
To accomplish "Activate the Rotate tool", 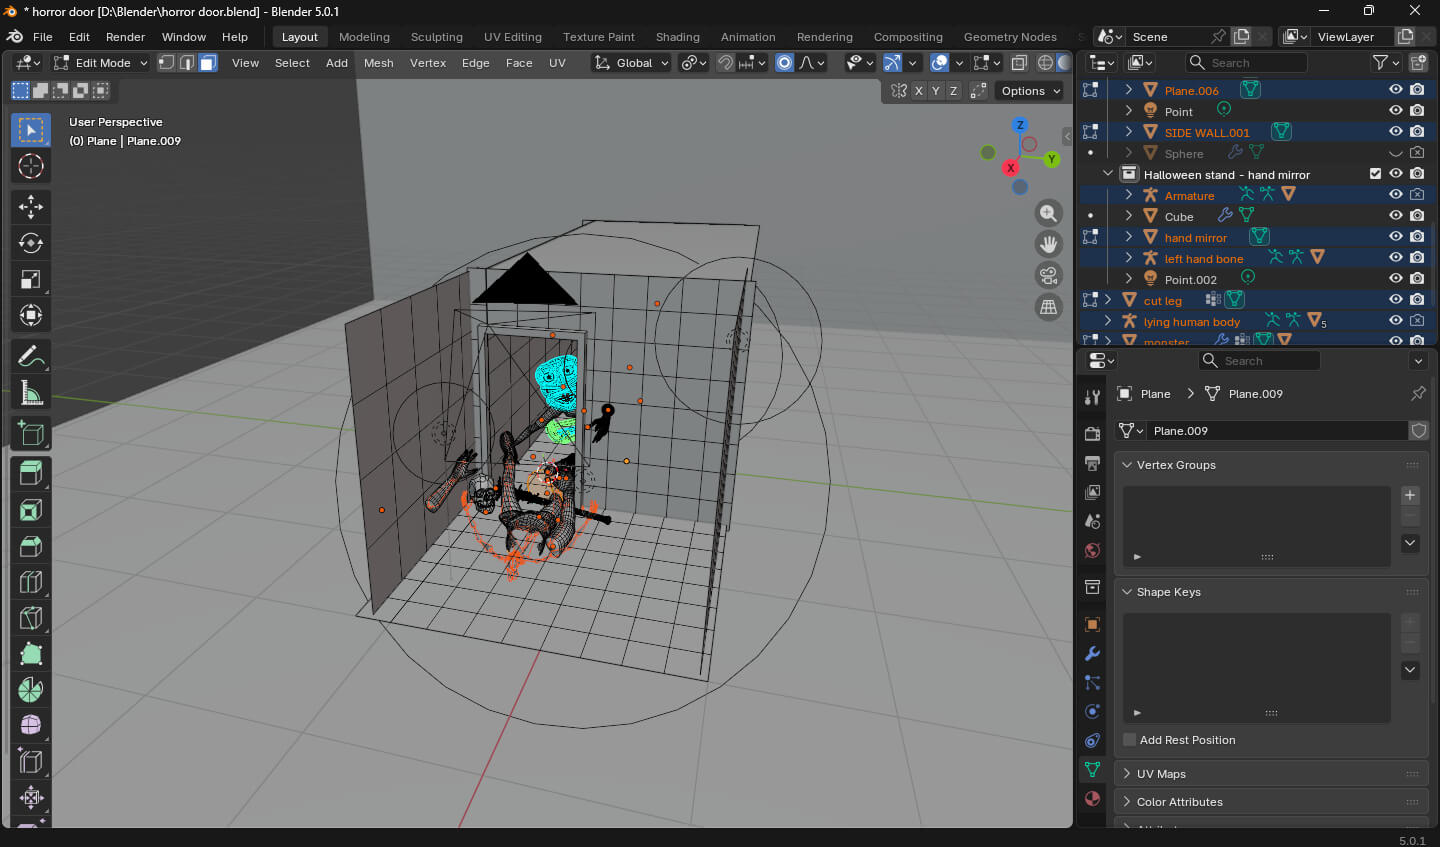I will coord(31,243).
